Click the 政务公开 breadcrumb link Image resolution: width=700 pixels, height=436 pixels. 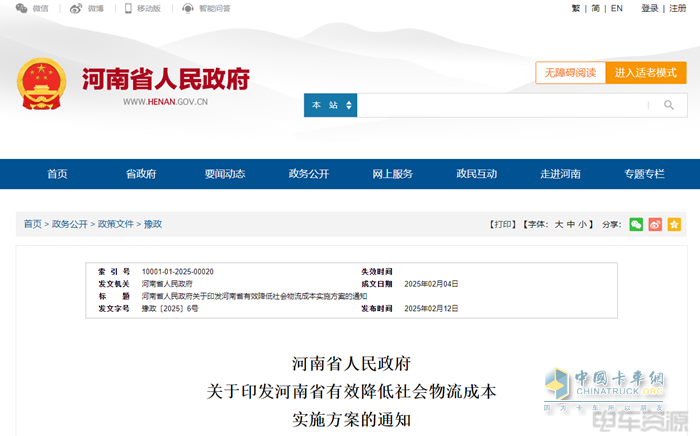70,224
